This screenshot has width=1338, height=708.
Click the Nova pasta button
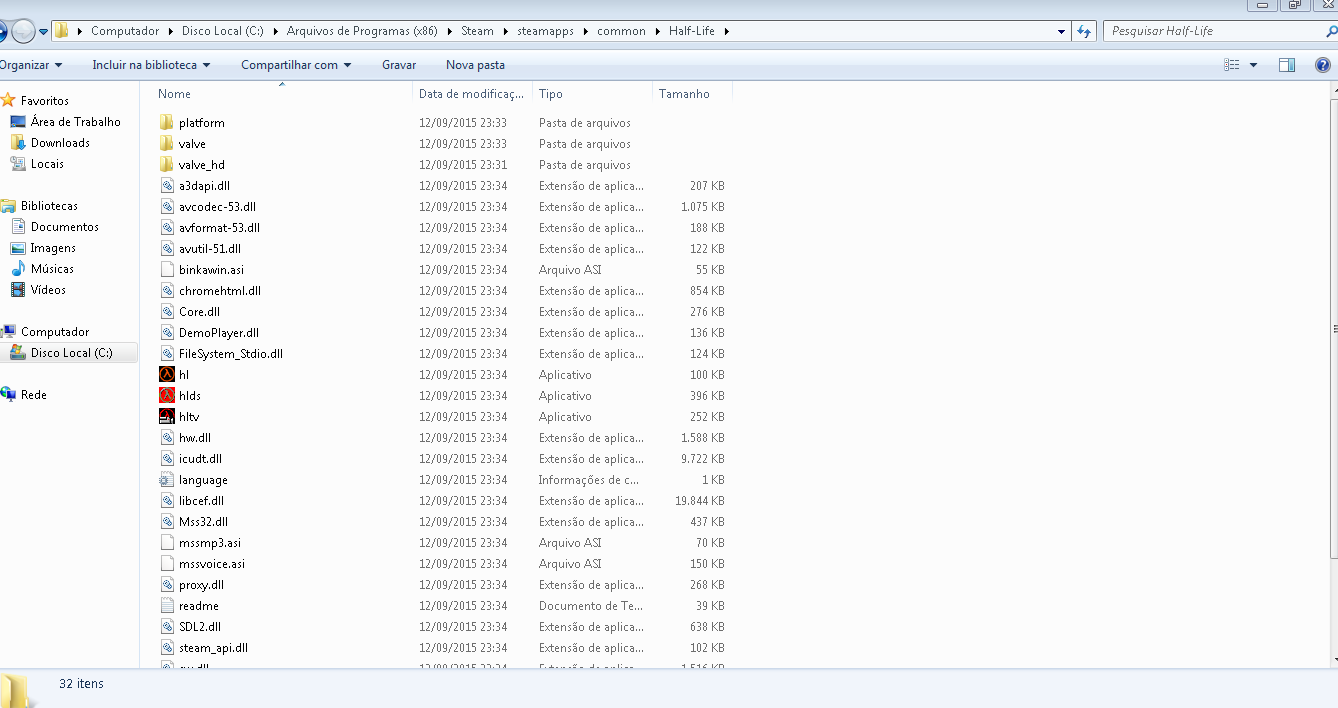(475, 65)
